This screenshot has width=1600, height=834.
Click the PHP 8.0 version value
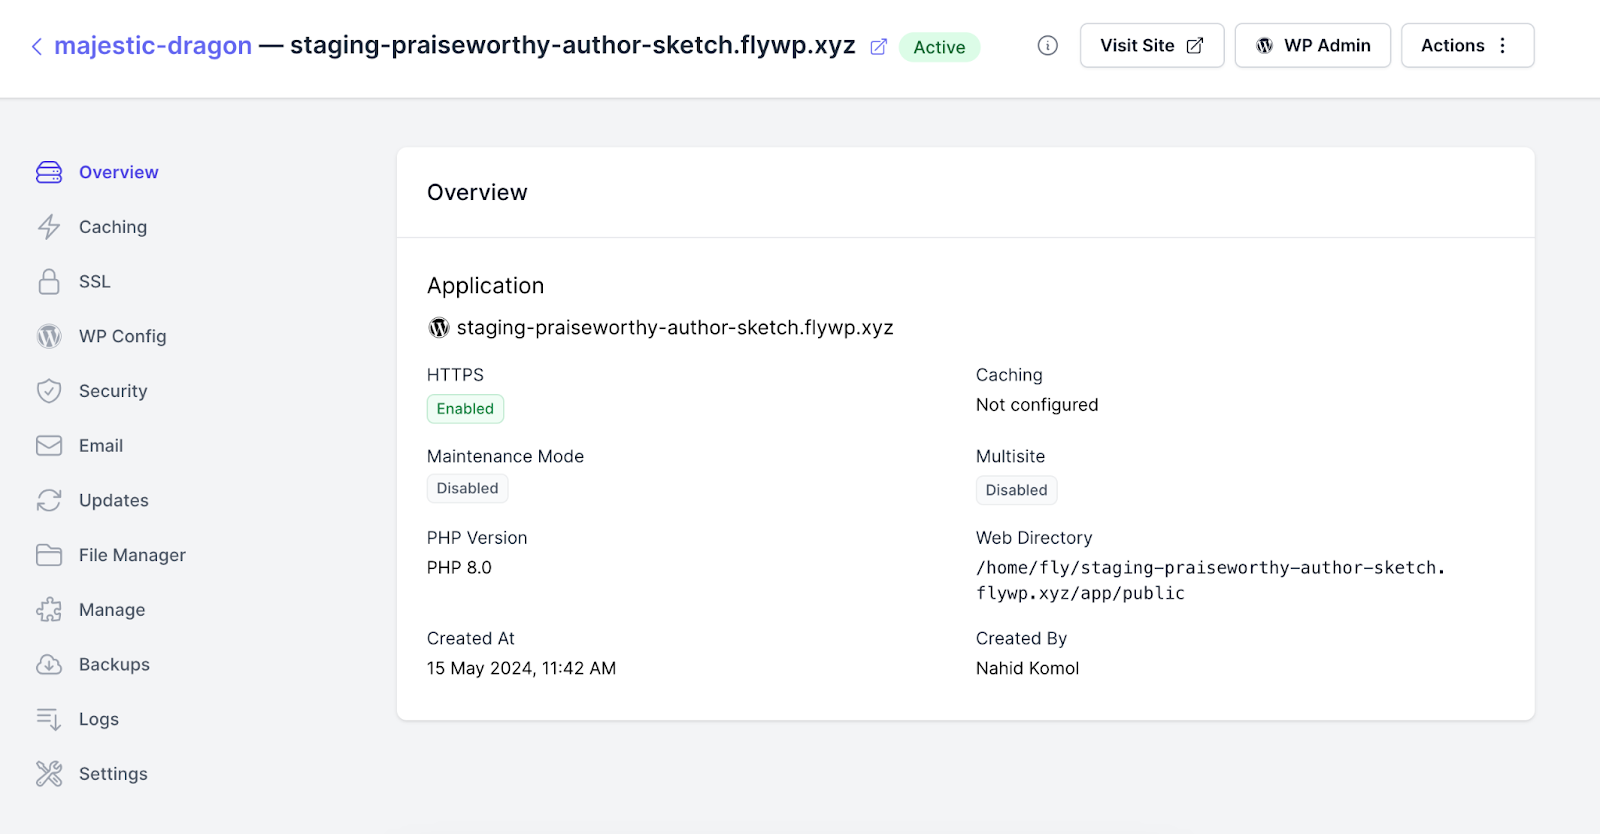pyautogui.click(x=459, y=568)
